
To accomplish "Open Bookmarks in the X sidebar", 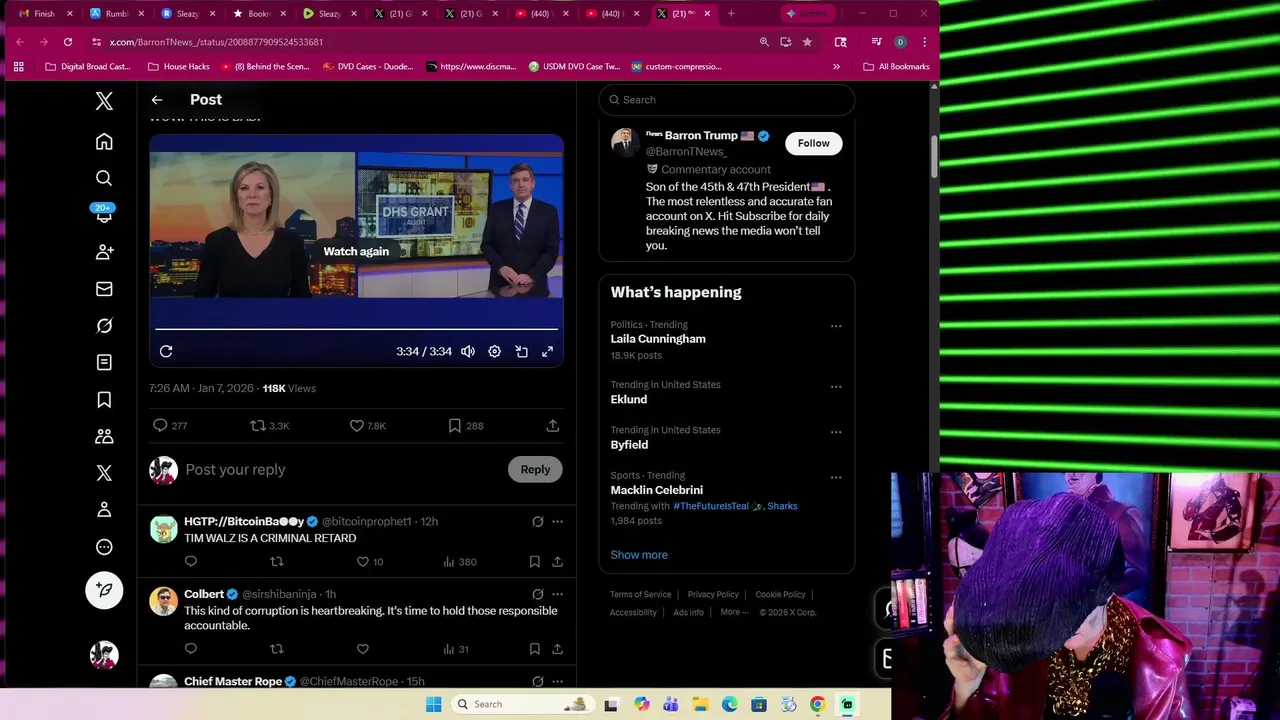I will pyautogui.click(x=104, y=400).
